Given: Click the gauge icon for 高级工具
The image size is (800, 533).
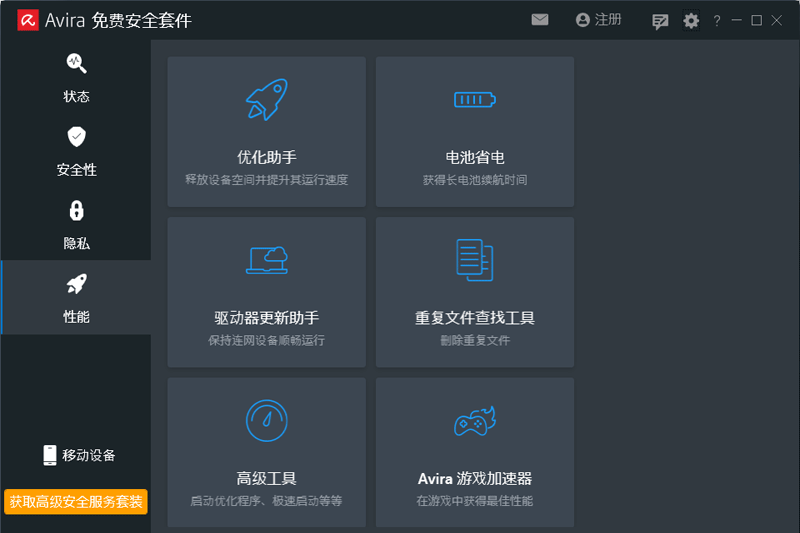Looking at the screenshot, I should pos(266,420).
